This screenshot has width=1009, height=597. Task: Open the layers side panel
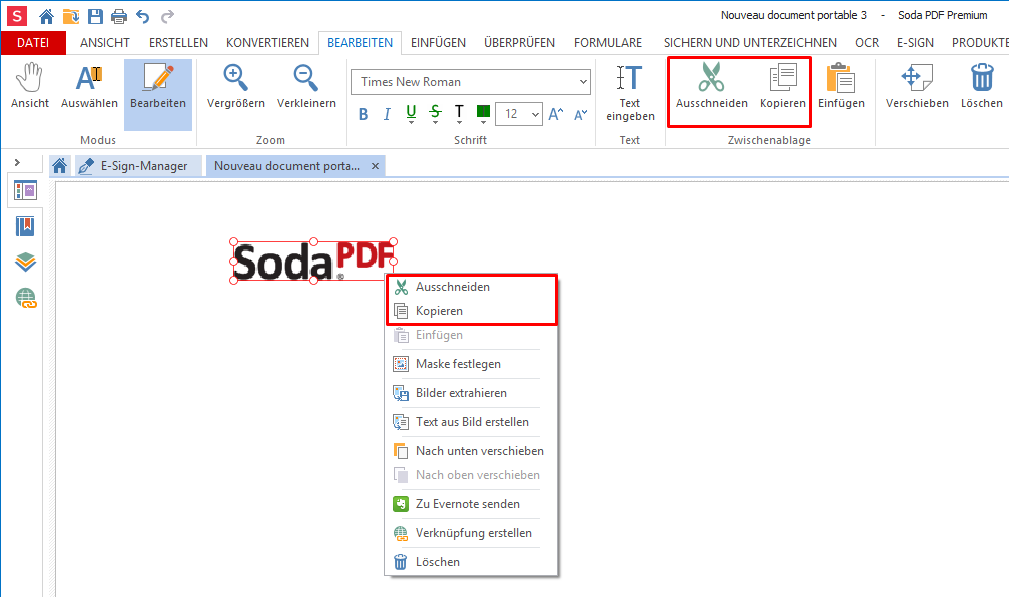click(25, 262)
